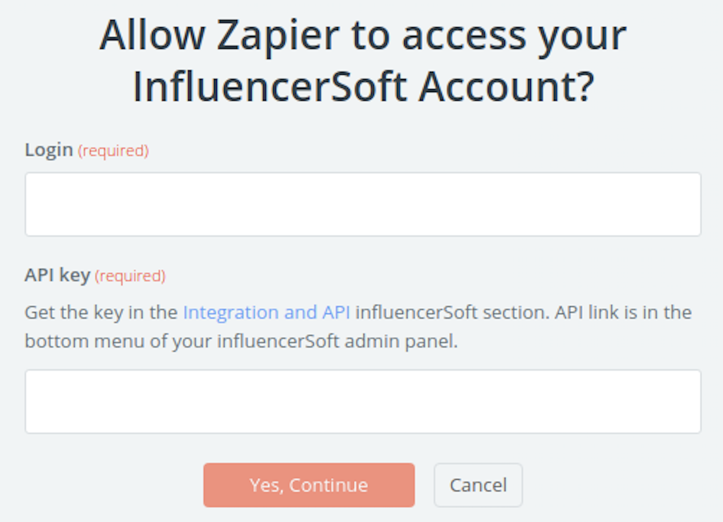
Task: Follow the blue Integration and API hyperlink
Action: pos(266,312)
